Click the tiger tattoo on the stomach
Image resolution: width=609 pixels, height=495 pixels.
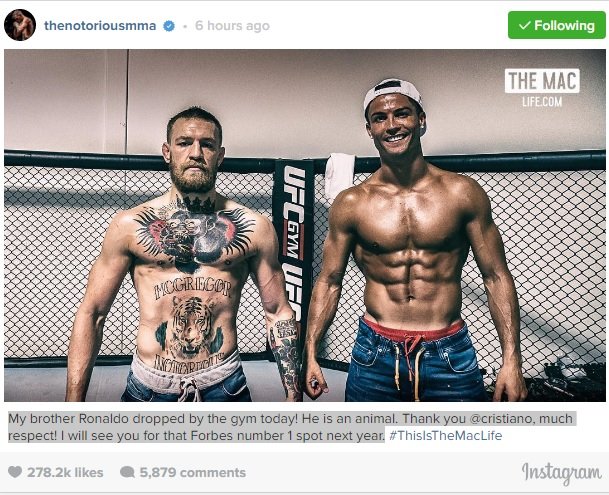[190, 326]
